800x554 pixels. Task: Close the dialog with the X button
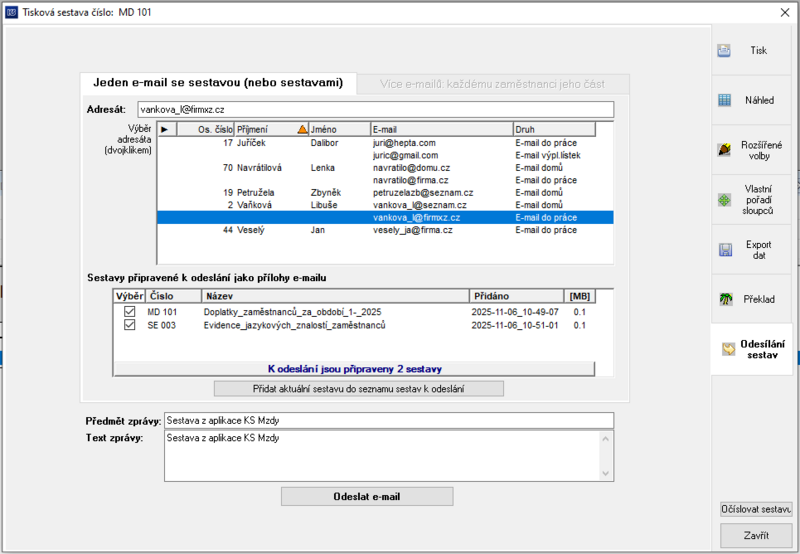[x=785, y=12]
